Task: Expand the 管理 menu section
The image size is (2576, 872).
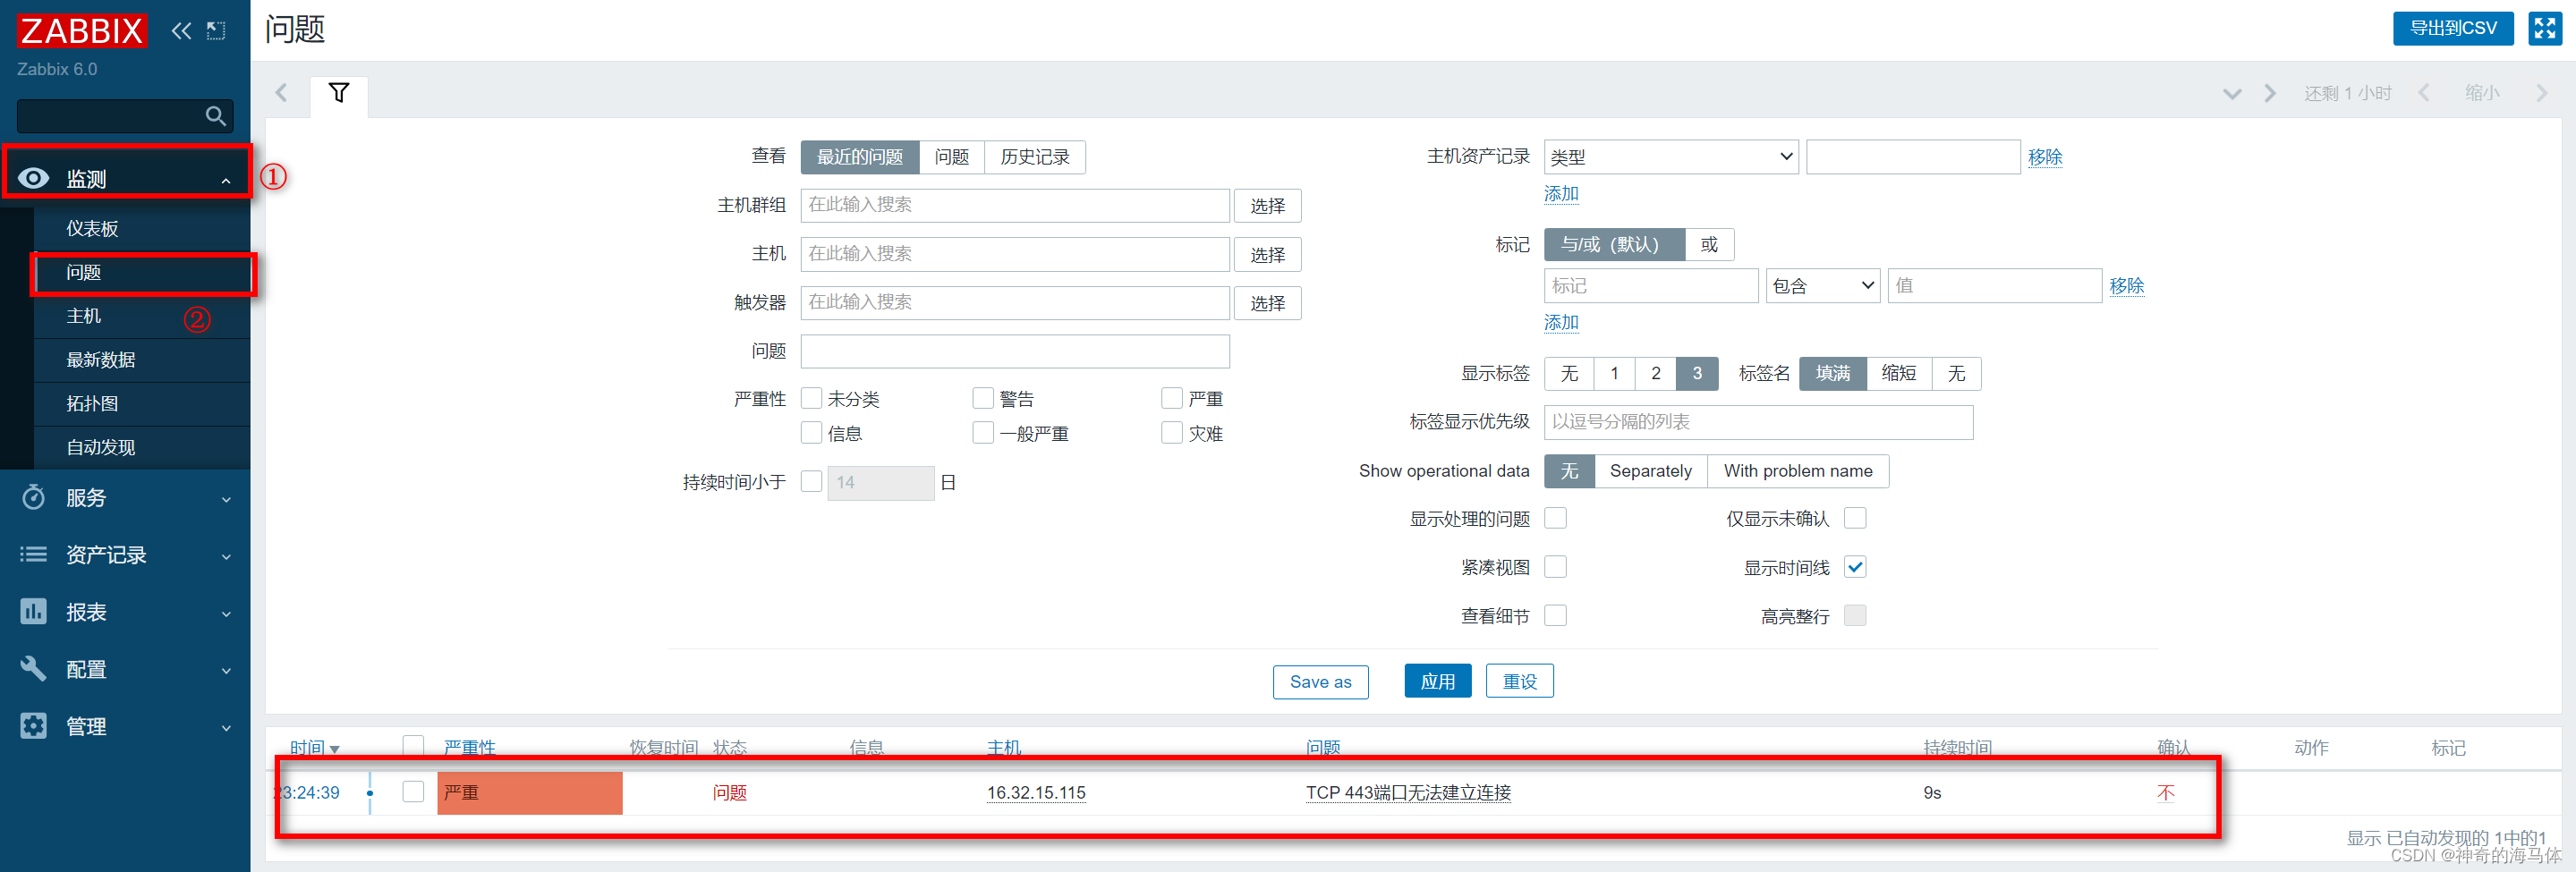Action: click(x=226, y=727)
